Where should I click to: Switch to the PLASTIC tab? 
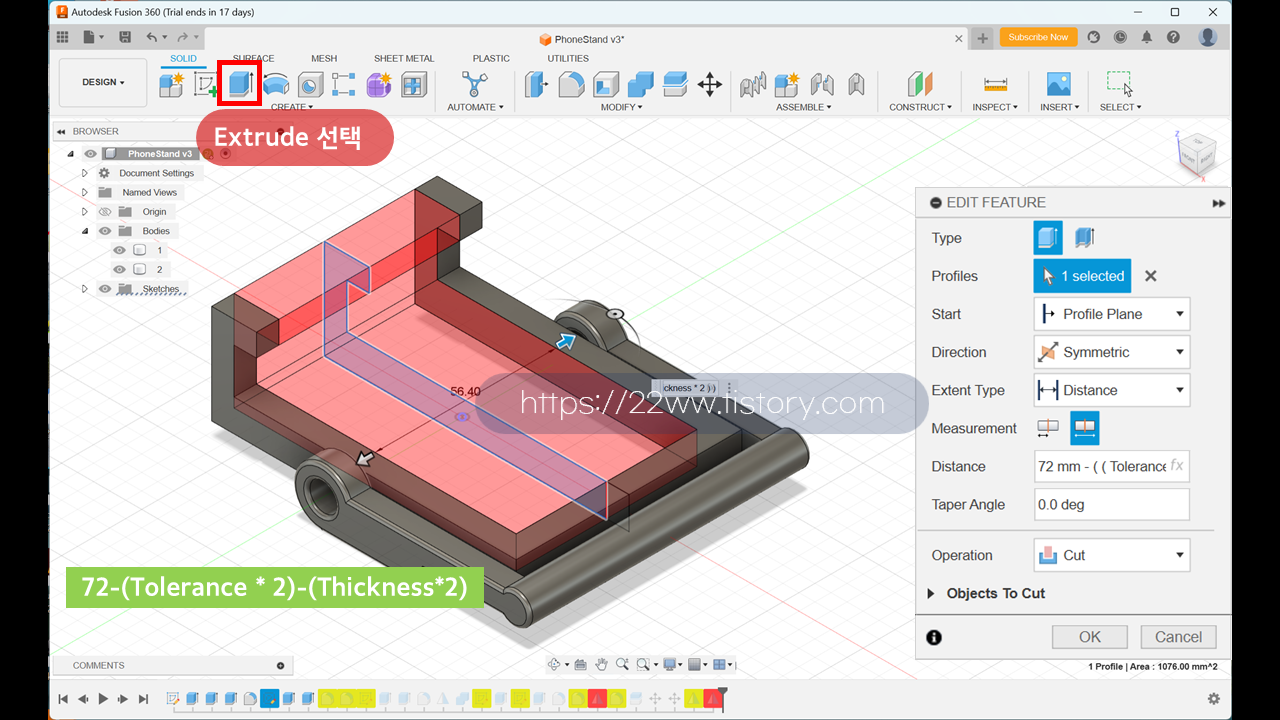[x=491, y=58]
